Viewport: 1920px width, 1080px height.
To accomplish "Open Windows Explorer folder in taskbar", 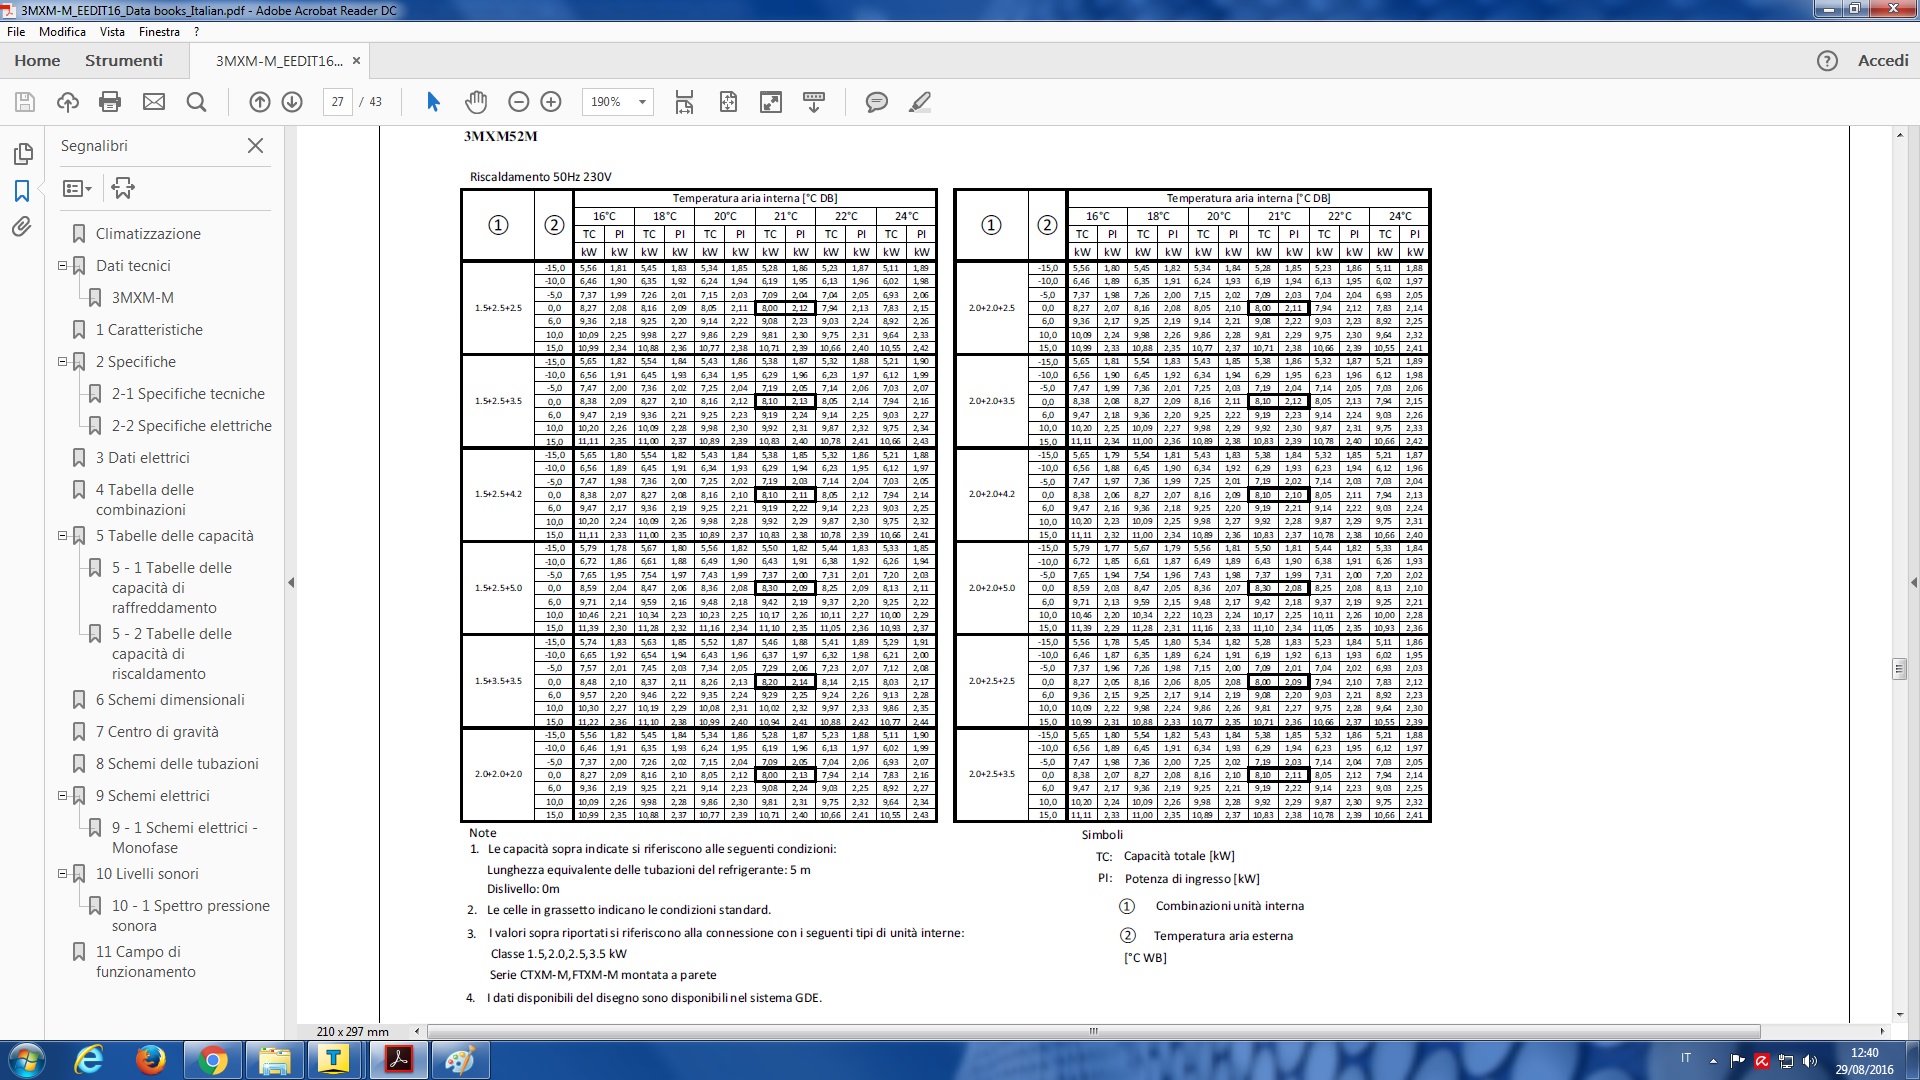I will (x=274, y=1060).
